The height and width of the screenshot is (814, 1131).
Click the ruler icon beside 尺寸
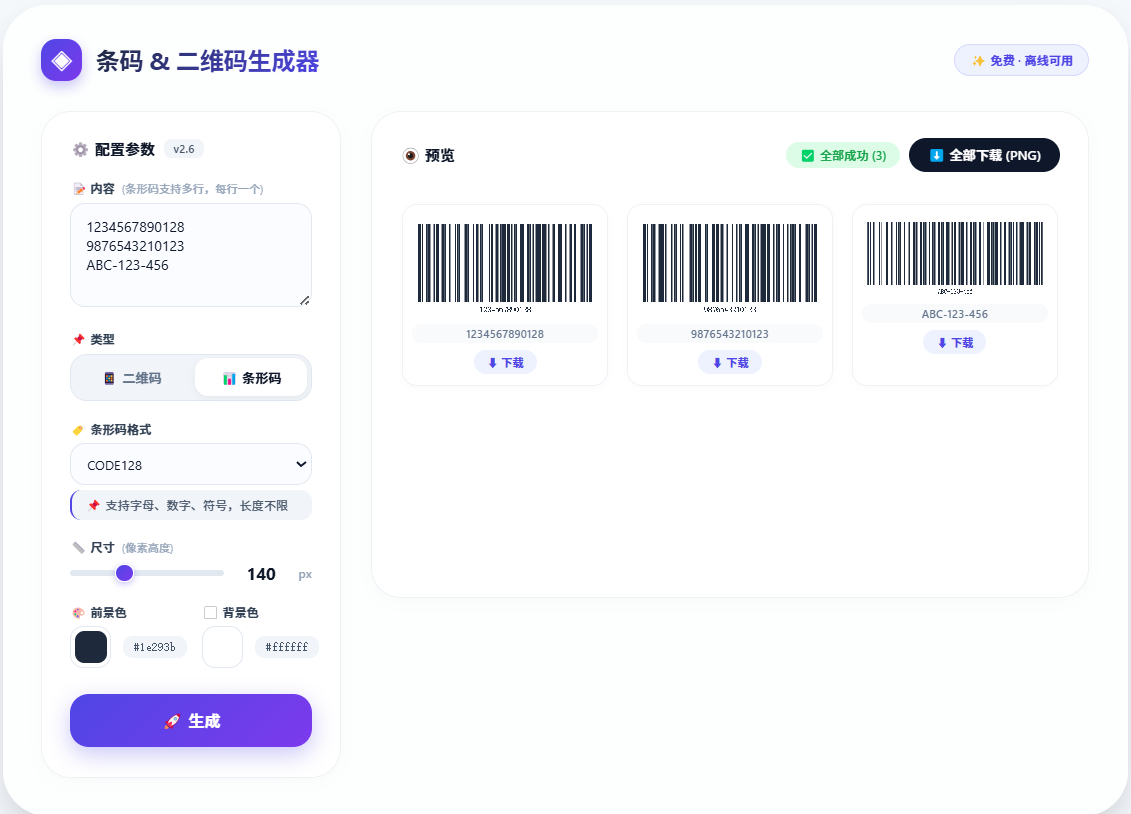tap(79, 548)
